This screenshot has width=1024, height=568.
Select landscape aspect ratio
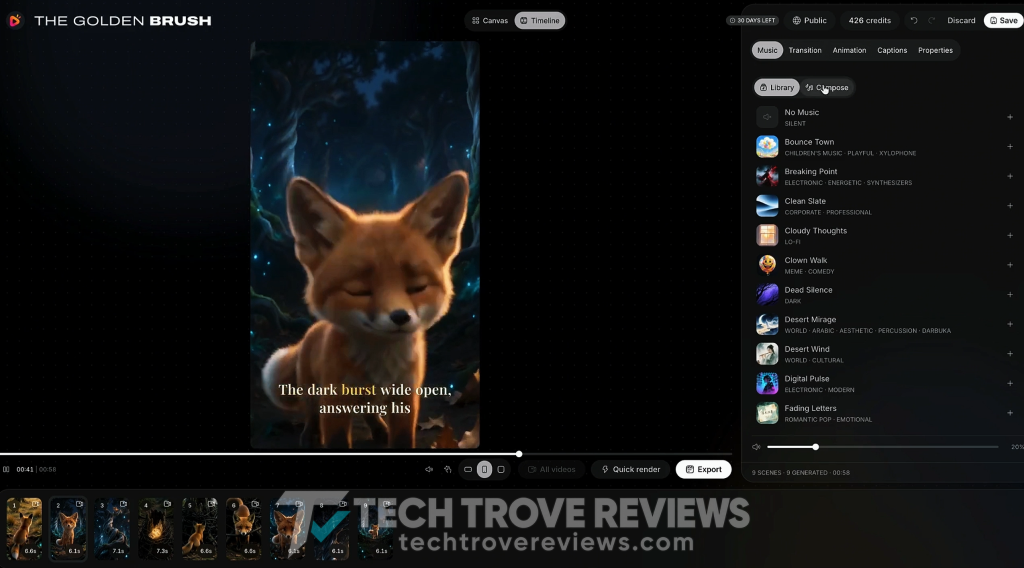pyautogui.click(x=468, y=469)
